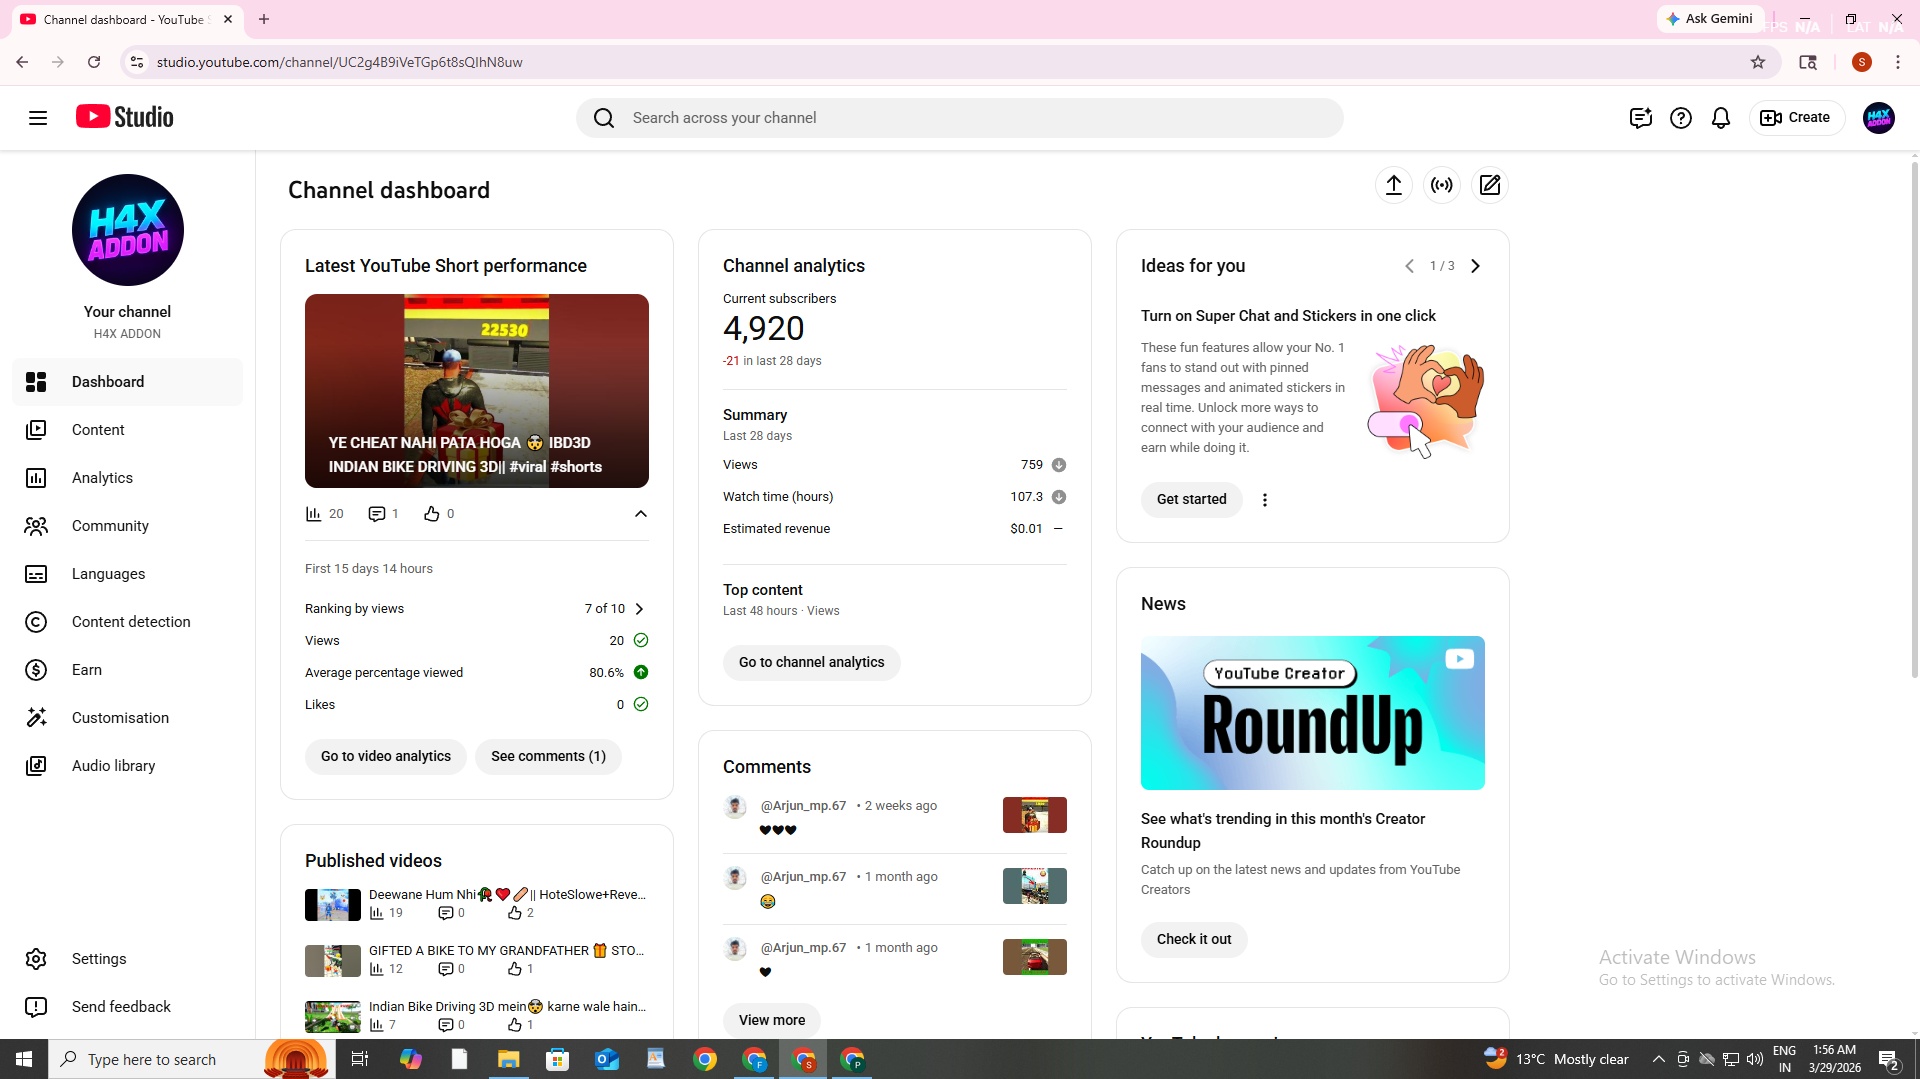Image resolution: width=1920 pixels, height=1079 pixels.
Task: Click Check it out under News
Action: (x=1193, y=939)
